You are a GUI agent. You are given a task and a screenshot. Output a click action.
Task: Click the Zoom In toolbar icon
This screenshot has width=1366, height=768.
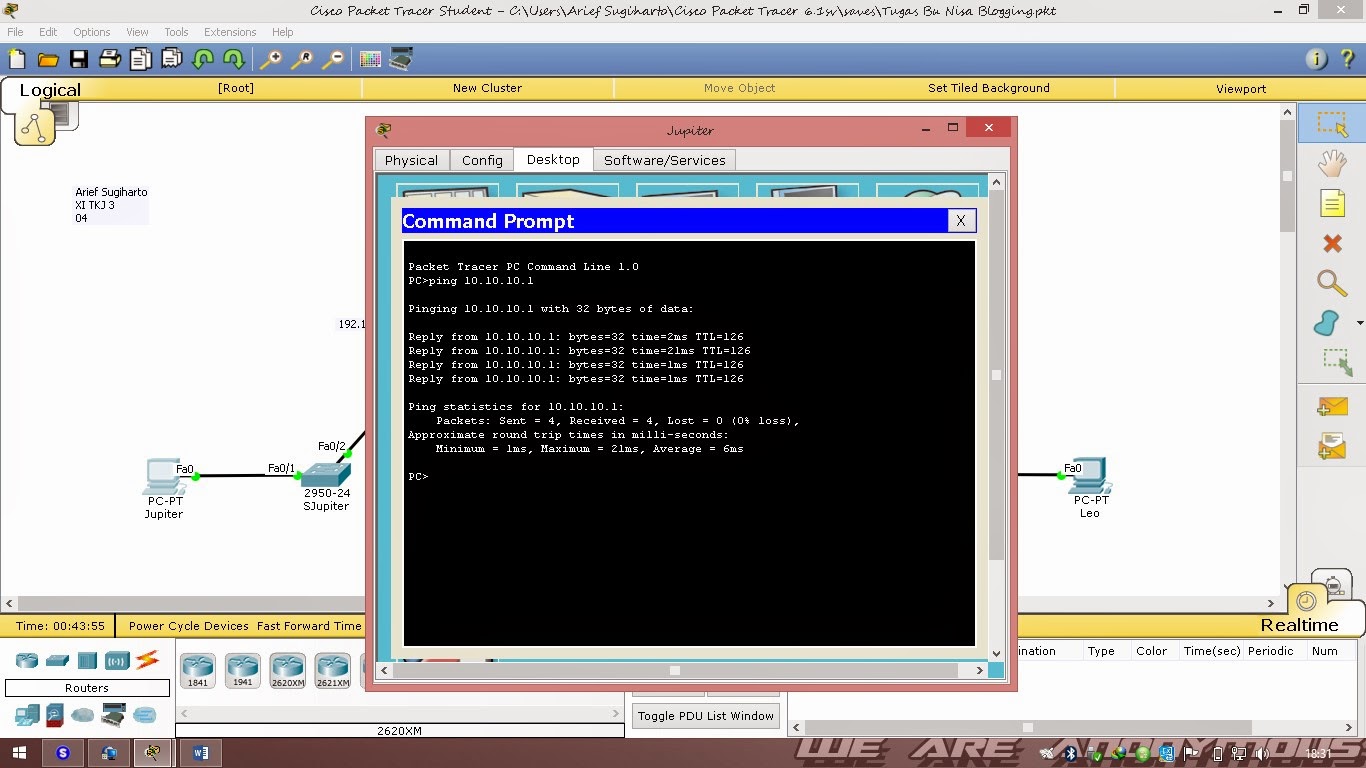pyautogui.click(x=271, y=59)
